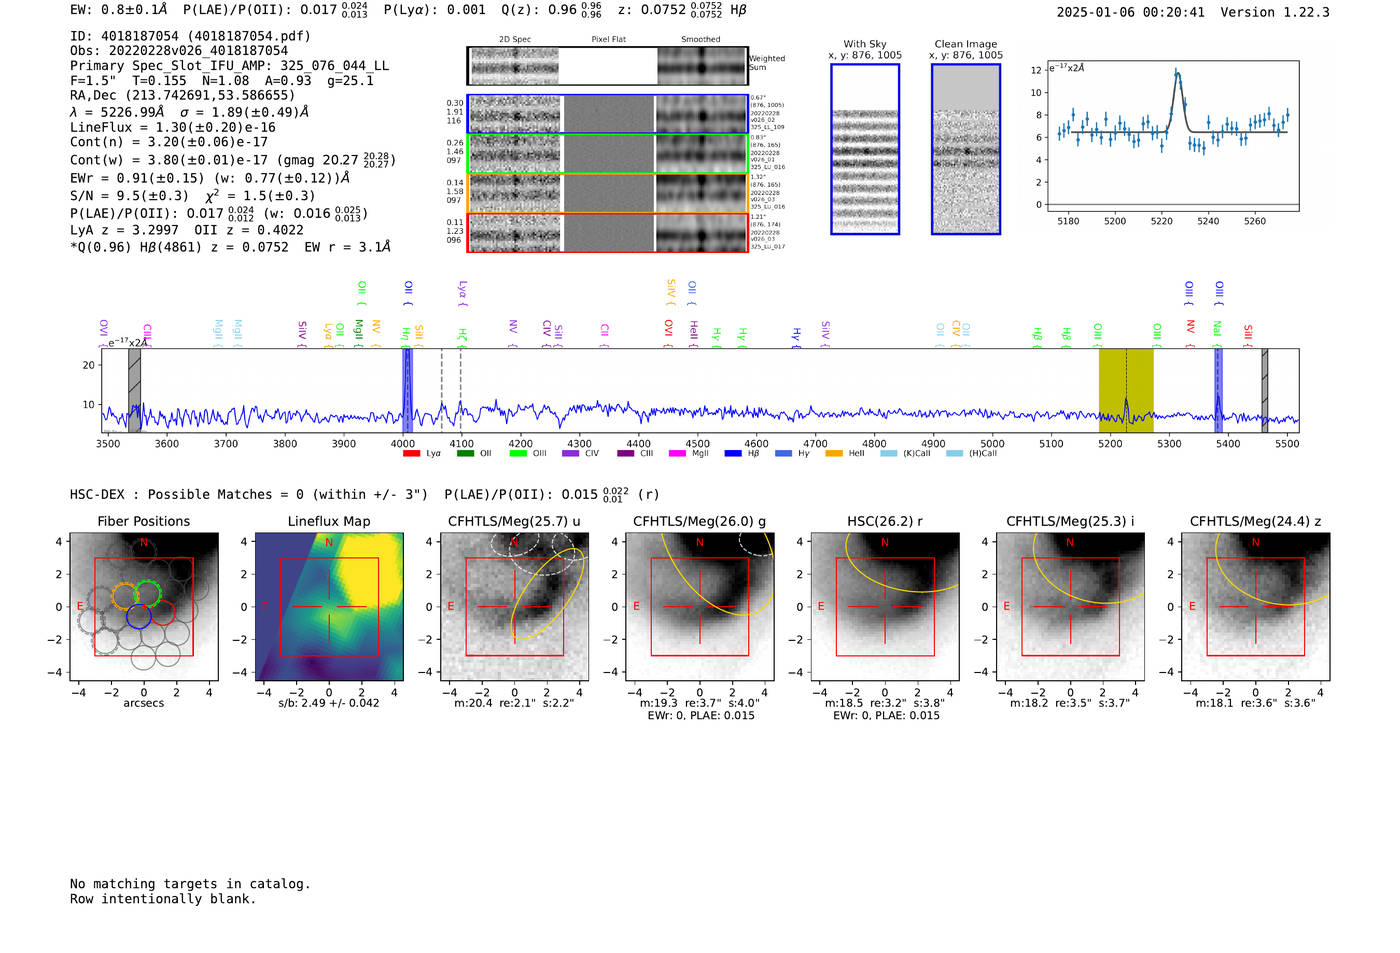
Task: Click the emission line fit plot
Action: [x=1172, y=137]
